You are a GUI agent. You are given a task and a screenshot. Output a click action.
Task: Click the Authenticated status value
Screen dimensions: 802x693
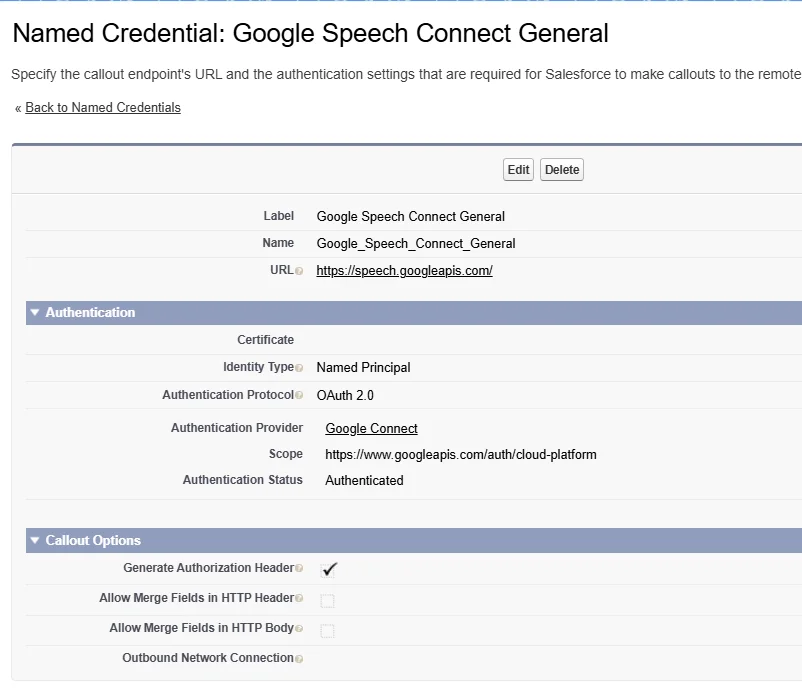[x=364, y=481]
